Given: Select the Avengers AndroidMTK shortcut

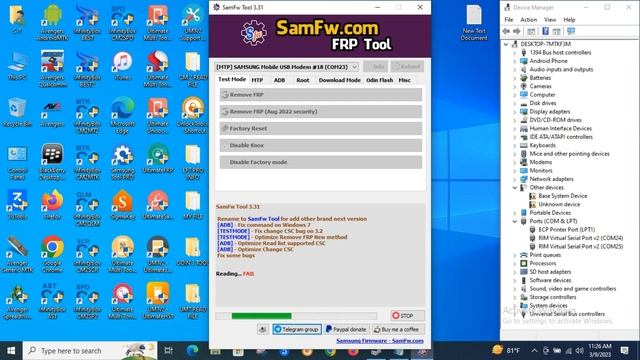Looking at the screenshot, I should click(52, 22).
